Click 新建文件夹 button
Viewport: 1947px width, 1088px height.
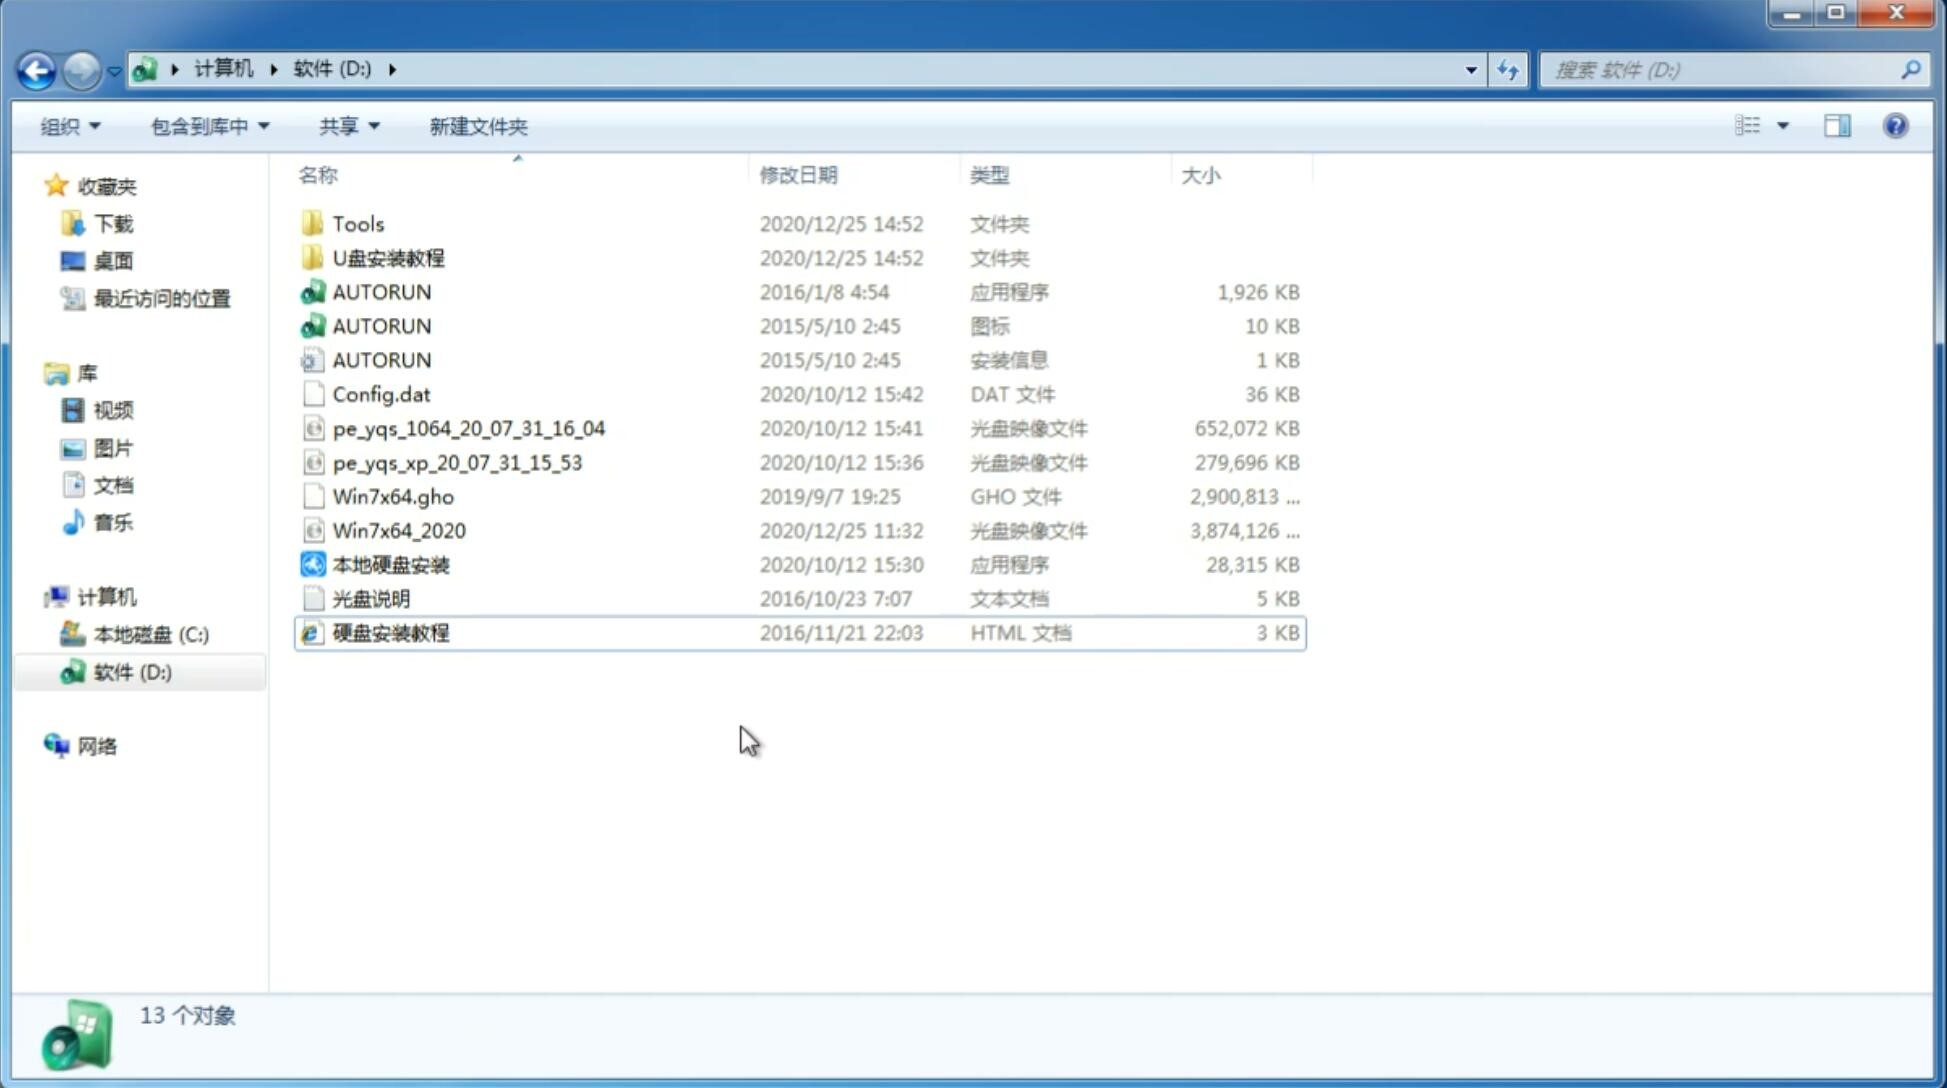point(479,126)
